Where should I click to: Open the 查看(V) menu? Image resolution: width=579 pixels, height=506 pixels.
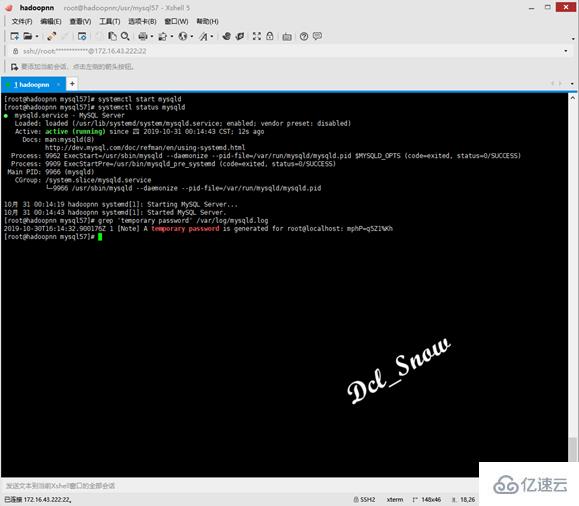(80, 21)
